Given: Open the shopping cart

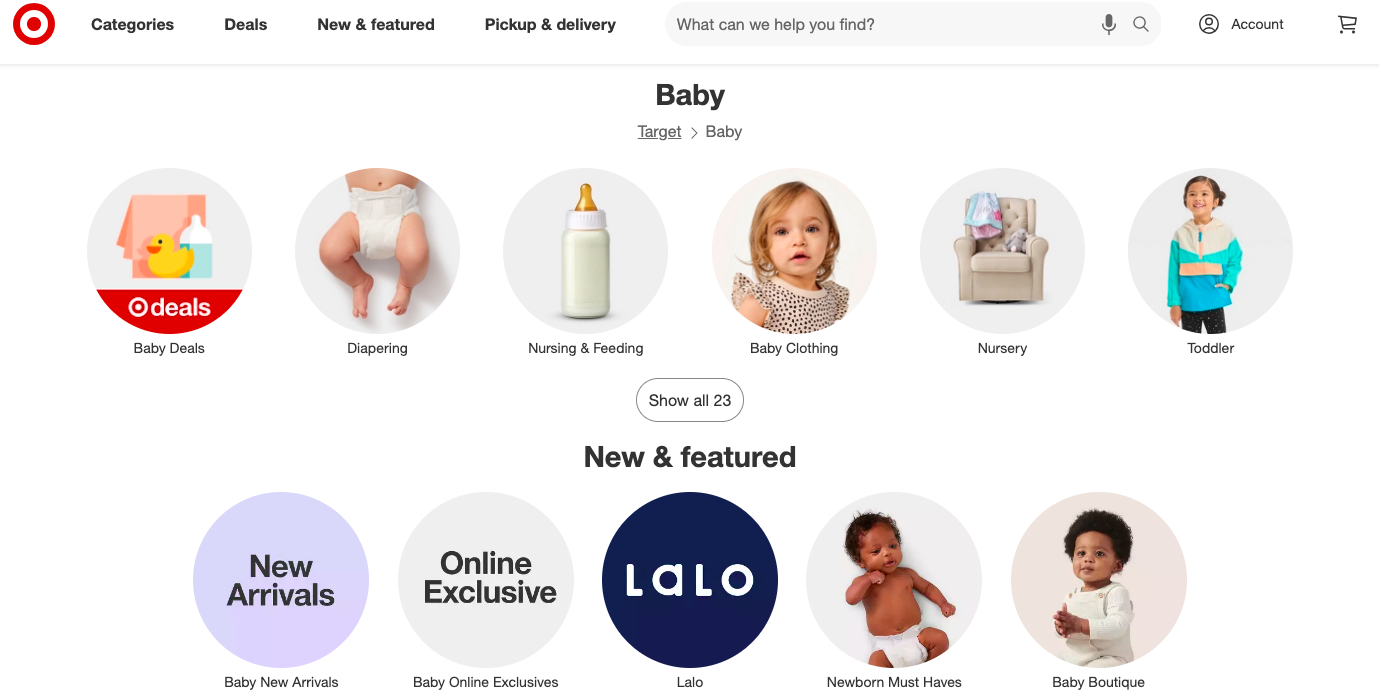Looking at the screenshot, I should coord(1347,24).
